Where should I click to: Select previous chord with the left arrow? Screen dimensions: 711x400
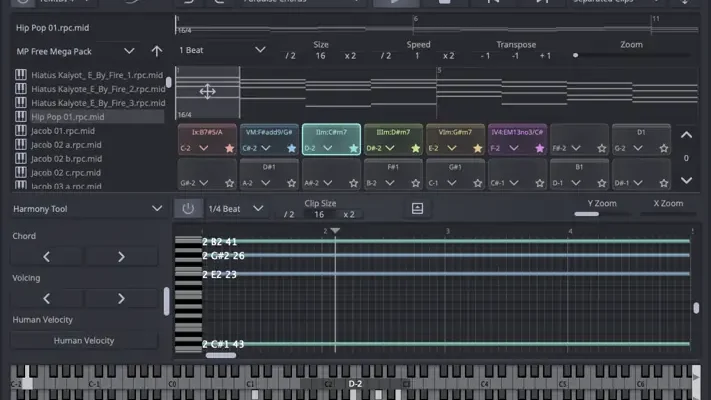pos(46,257)
